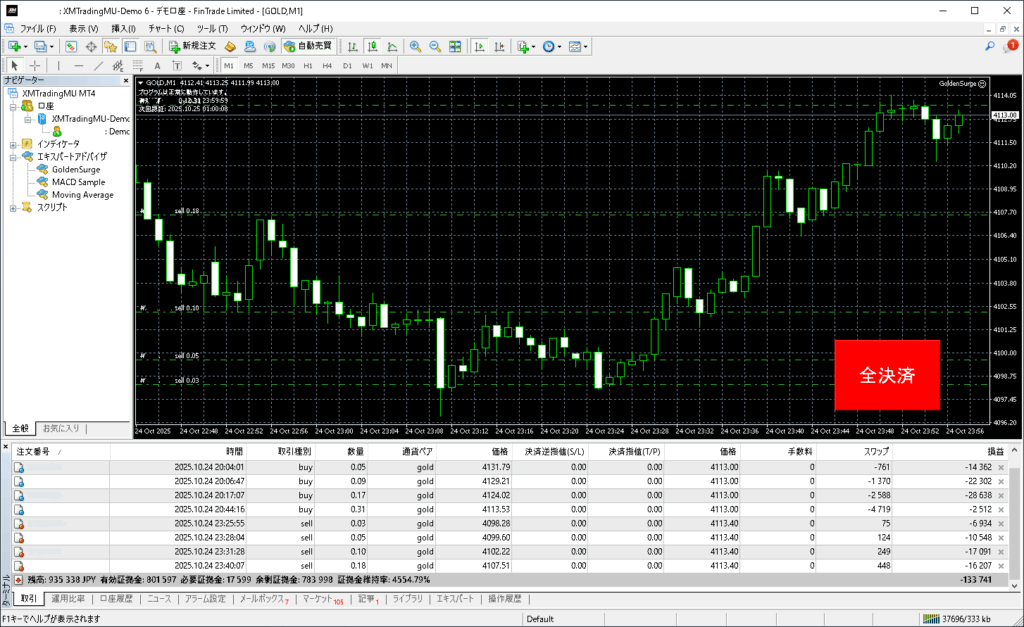This screenshot has width=1024, height=627.
Task: Expand the インディケータ tree node
Action: point(13,144)
